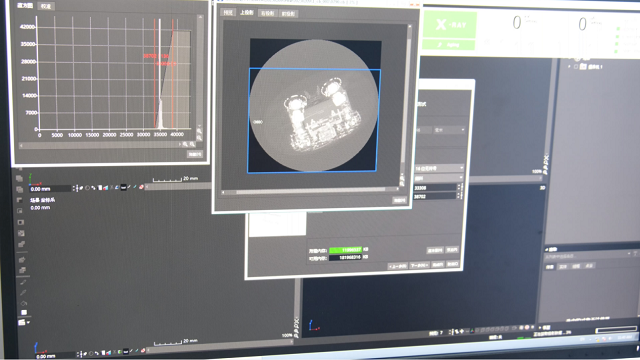This screenshot has width=640, height=360.
Task: Click the black rectangle icon in slice toolbar
Action: [x=123, y=187]
